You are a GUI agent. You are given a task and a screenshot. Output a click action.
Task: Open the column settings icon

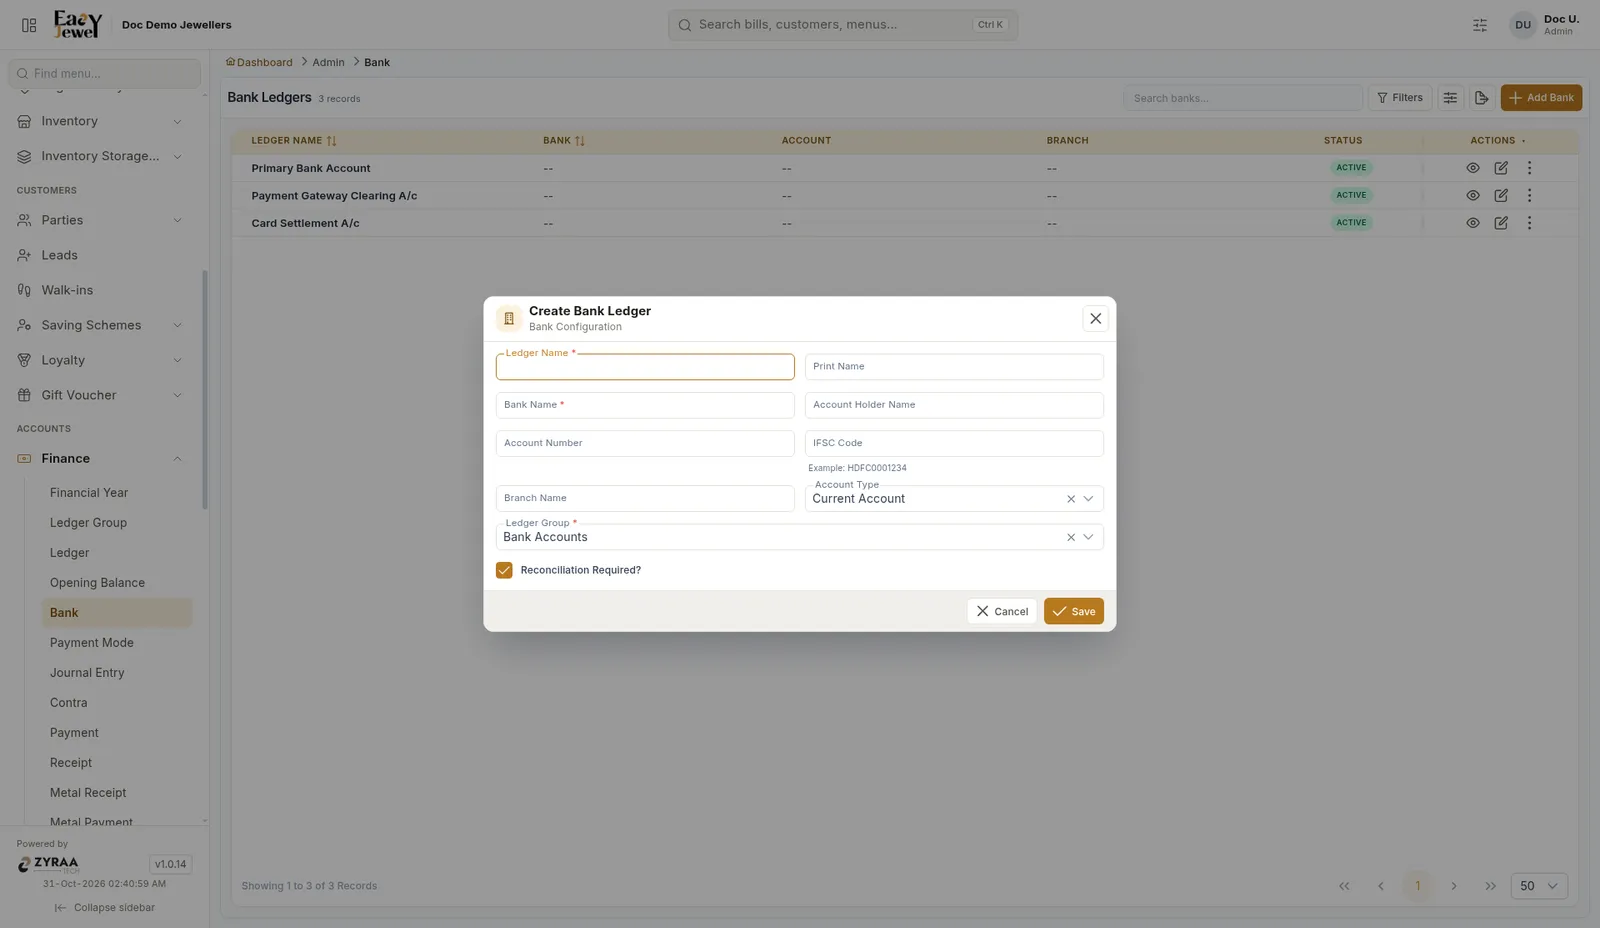point(1450,98)
